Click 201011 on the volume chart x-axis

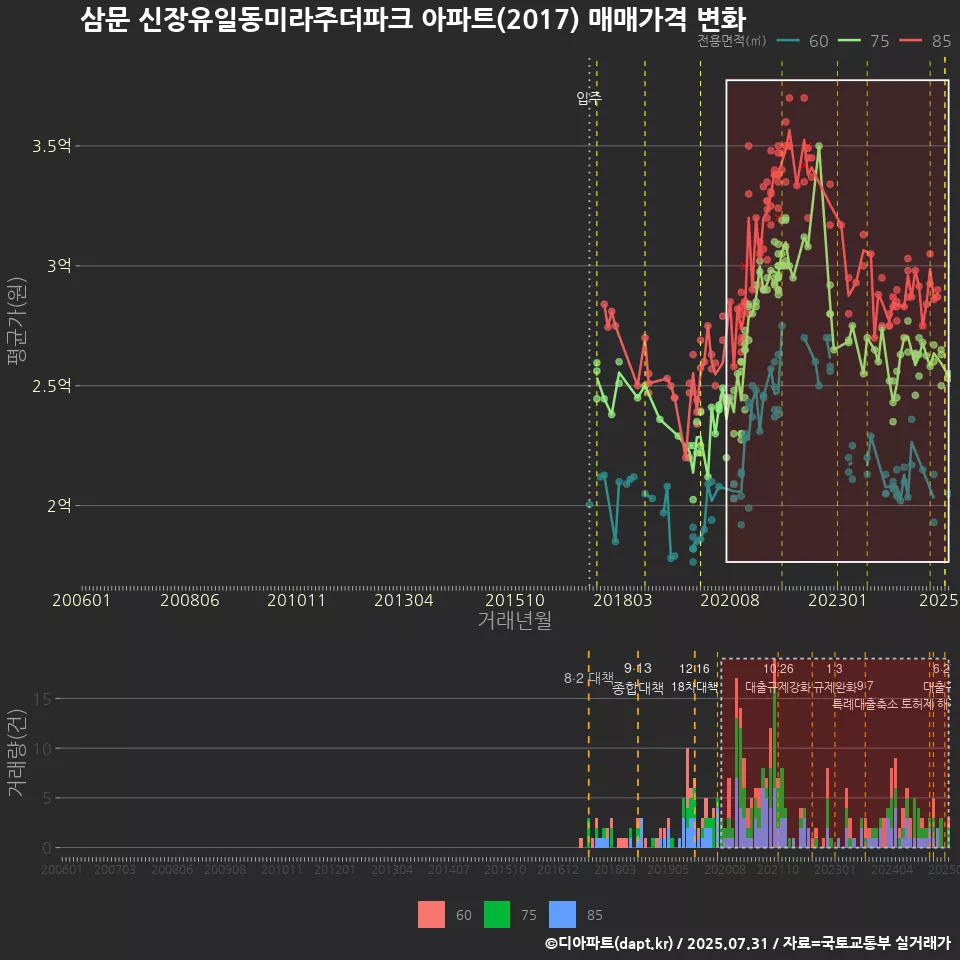(282, 869)
